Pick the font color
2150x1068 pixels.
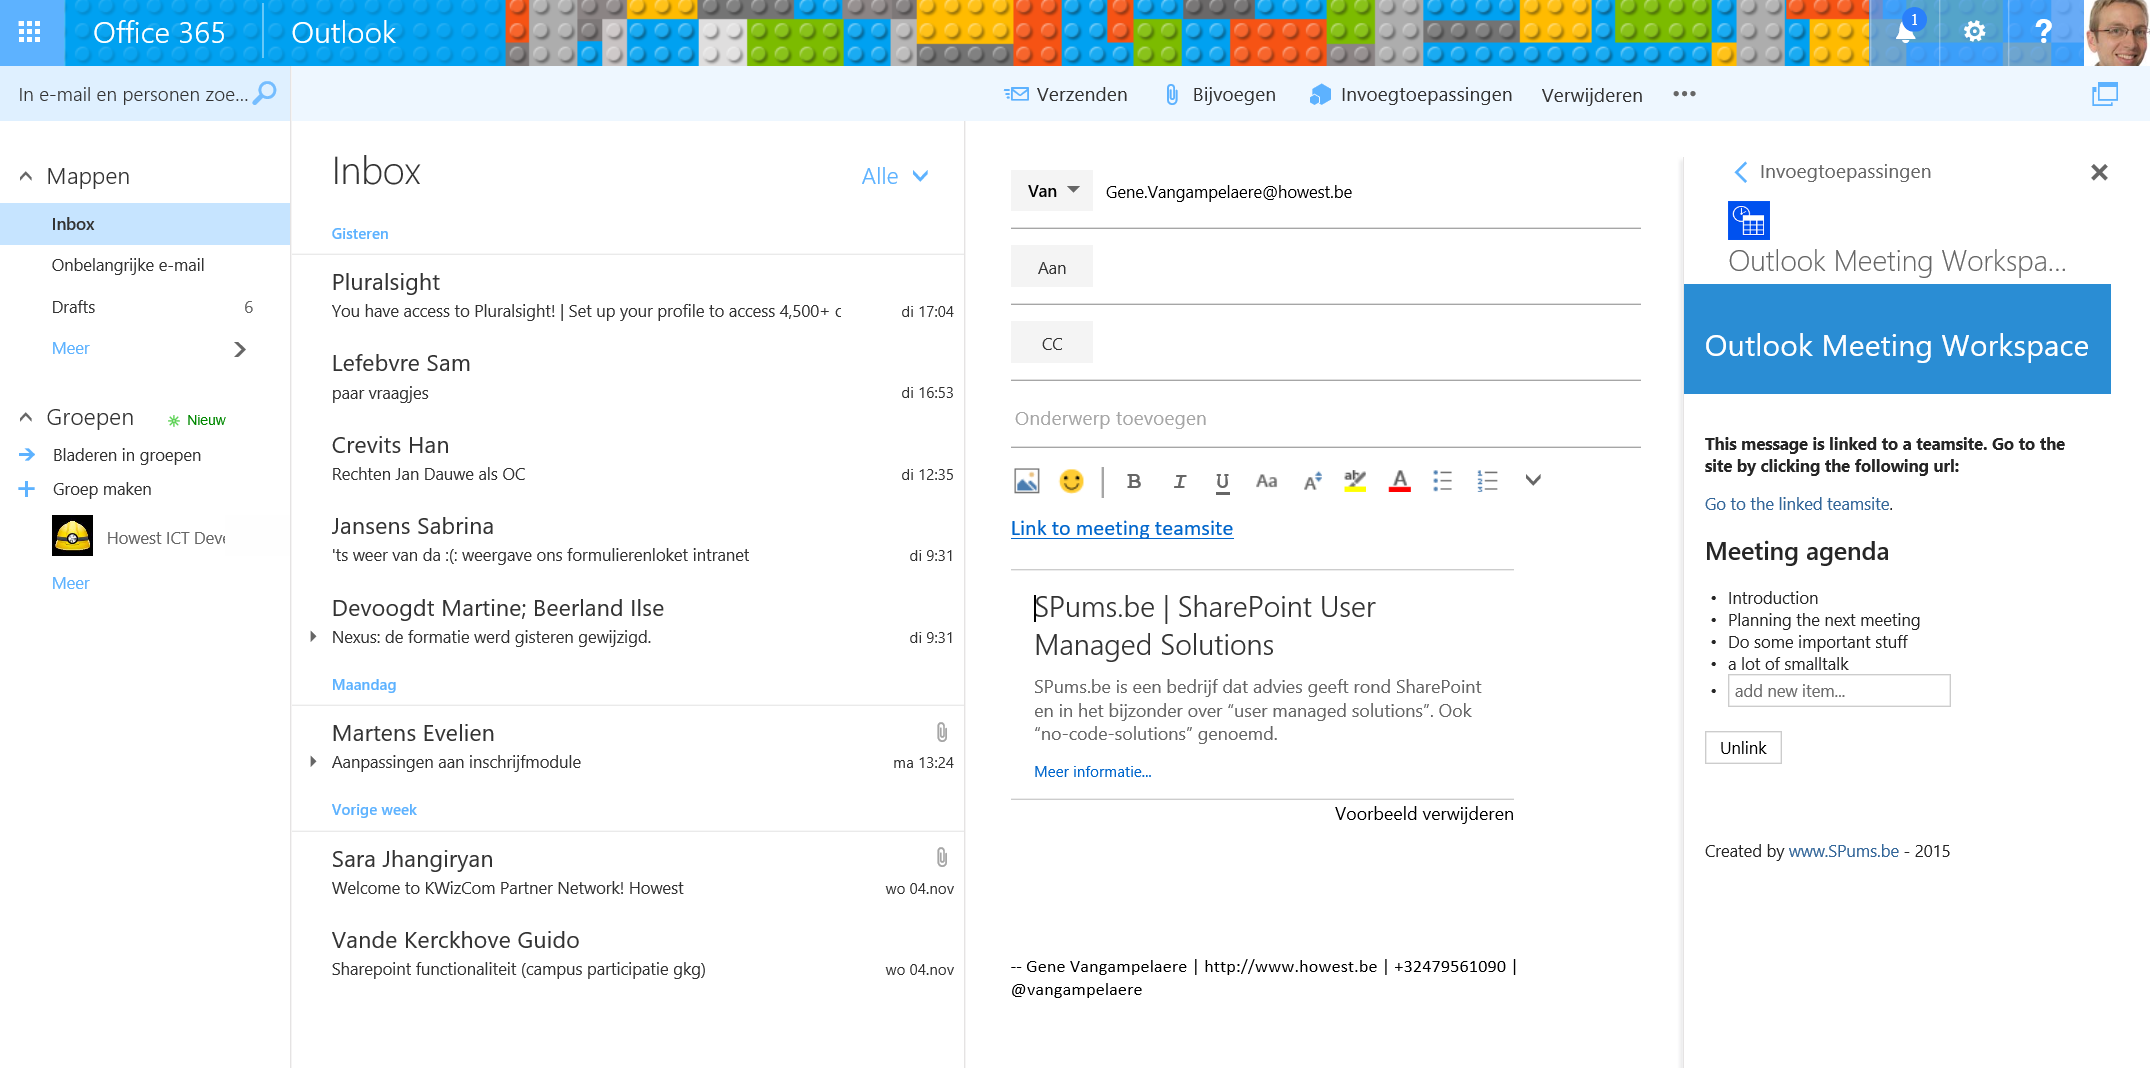pyautogui.click(x=1400, y=481)
